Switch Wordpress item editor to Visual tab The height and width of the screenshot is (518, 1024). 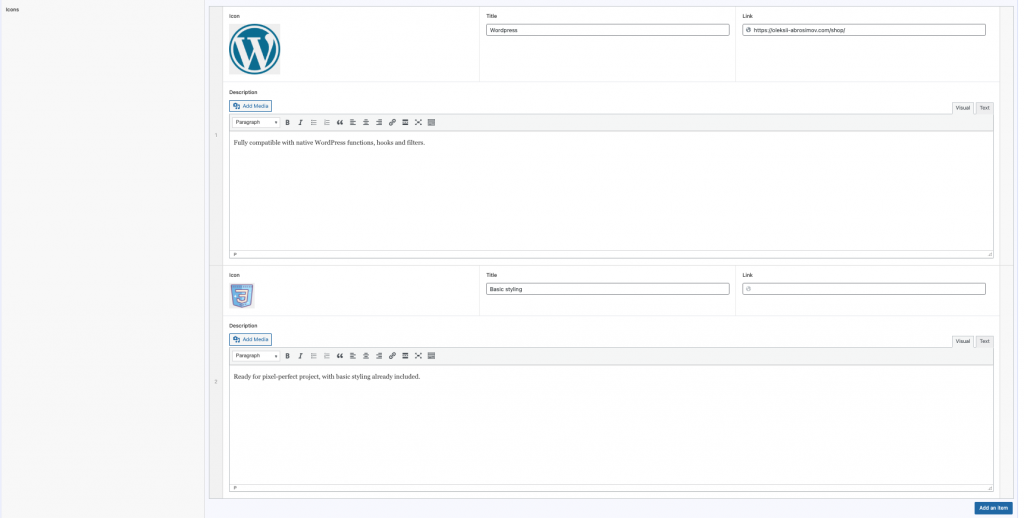tap(963, 108)
